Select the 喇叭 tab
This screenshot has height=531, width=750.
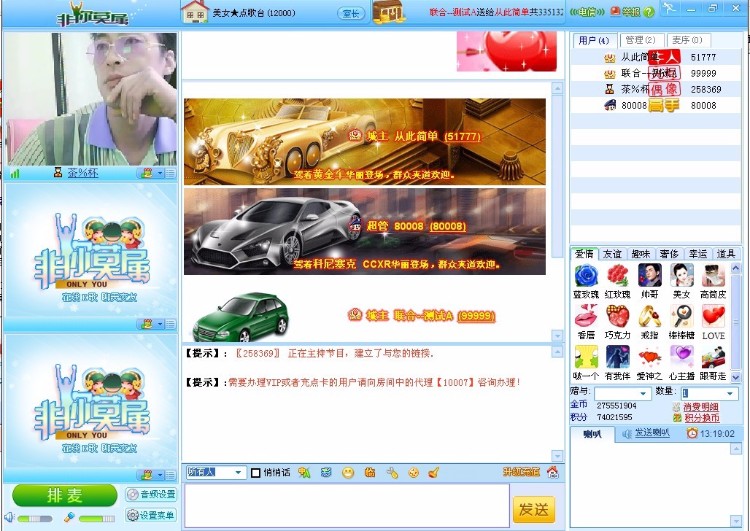592,434
